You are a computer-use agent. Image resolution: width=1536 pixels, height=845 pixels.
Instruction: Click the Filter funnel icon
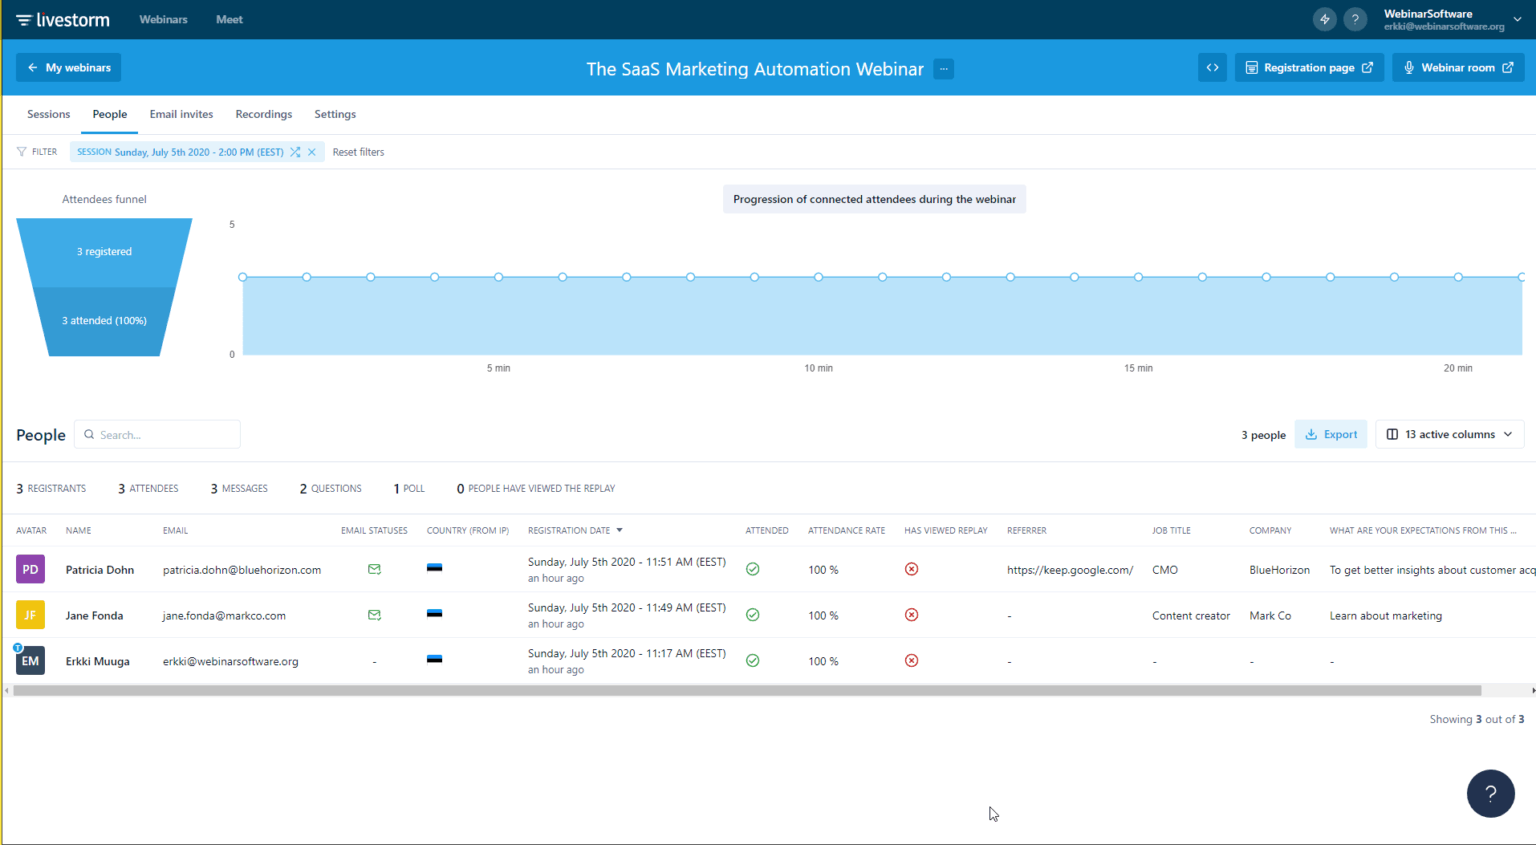coord(22,152)
